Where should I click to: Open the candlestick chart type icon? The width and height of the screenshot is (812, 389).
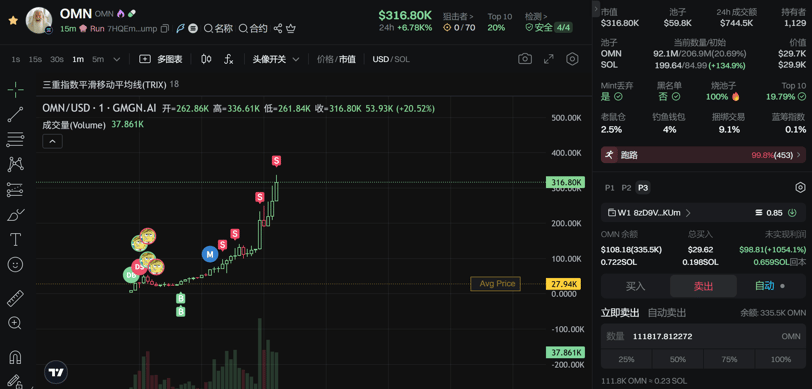pos(206,60)
